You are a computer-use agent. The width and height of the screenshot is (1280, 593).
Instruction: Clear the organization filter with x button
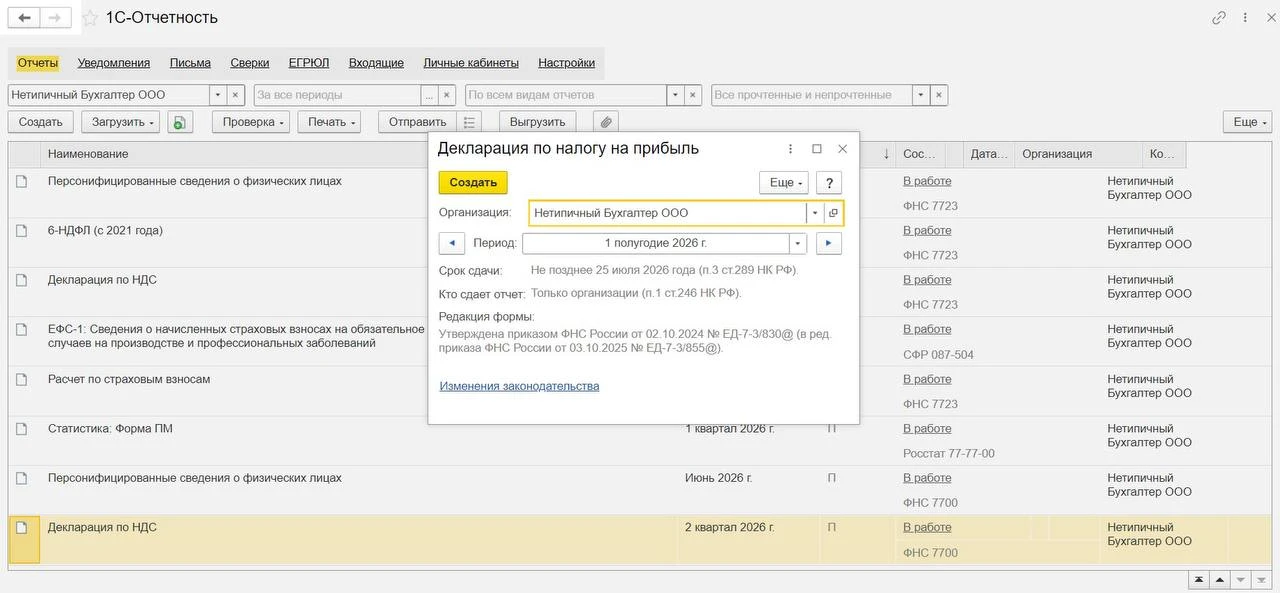(236, 95)
